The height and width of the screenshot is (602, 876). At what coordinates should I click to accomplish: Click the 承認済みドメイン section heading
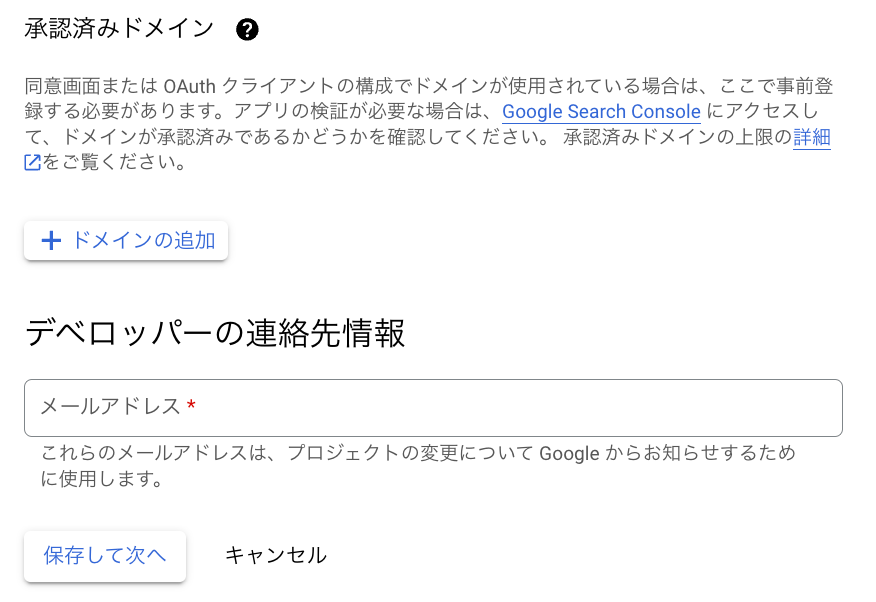point(119,29)
